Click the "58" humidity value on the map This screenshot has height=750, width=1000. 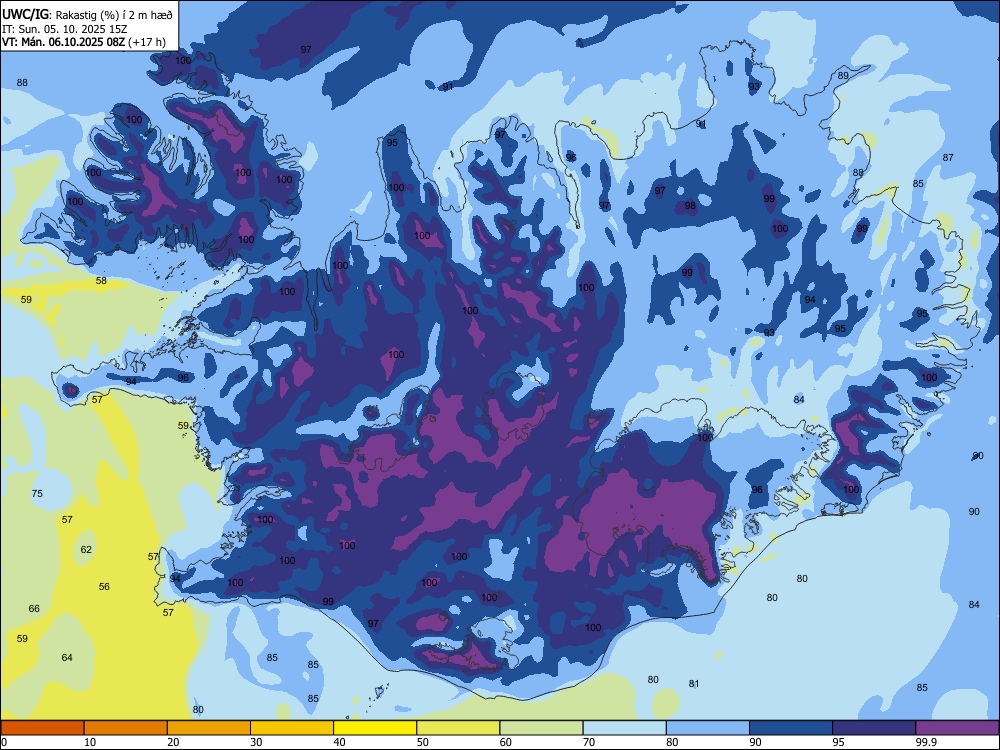point(101,281)
